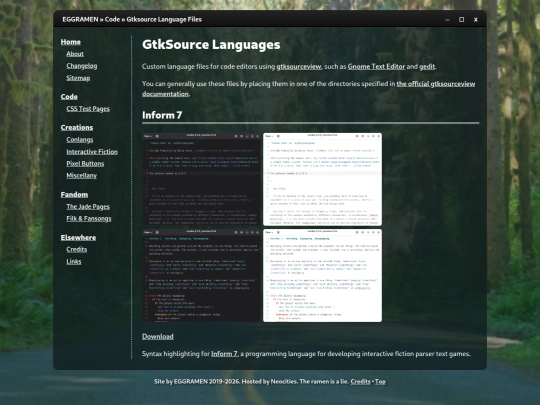Image resolution: width=540 pixels, height=405 pixels.
Task: View top-right light theme screenshot thumbnail
Action: pos(322,179)
